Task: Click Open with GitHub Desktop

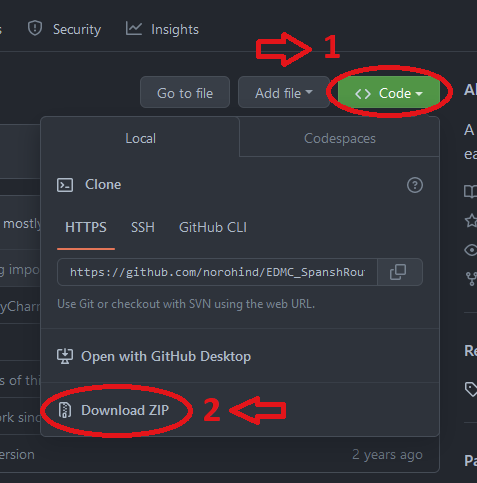Action: [166, 356]
